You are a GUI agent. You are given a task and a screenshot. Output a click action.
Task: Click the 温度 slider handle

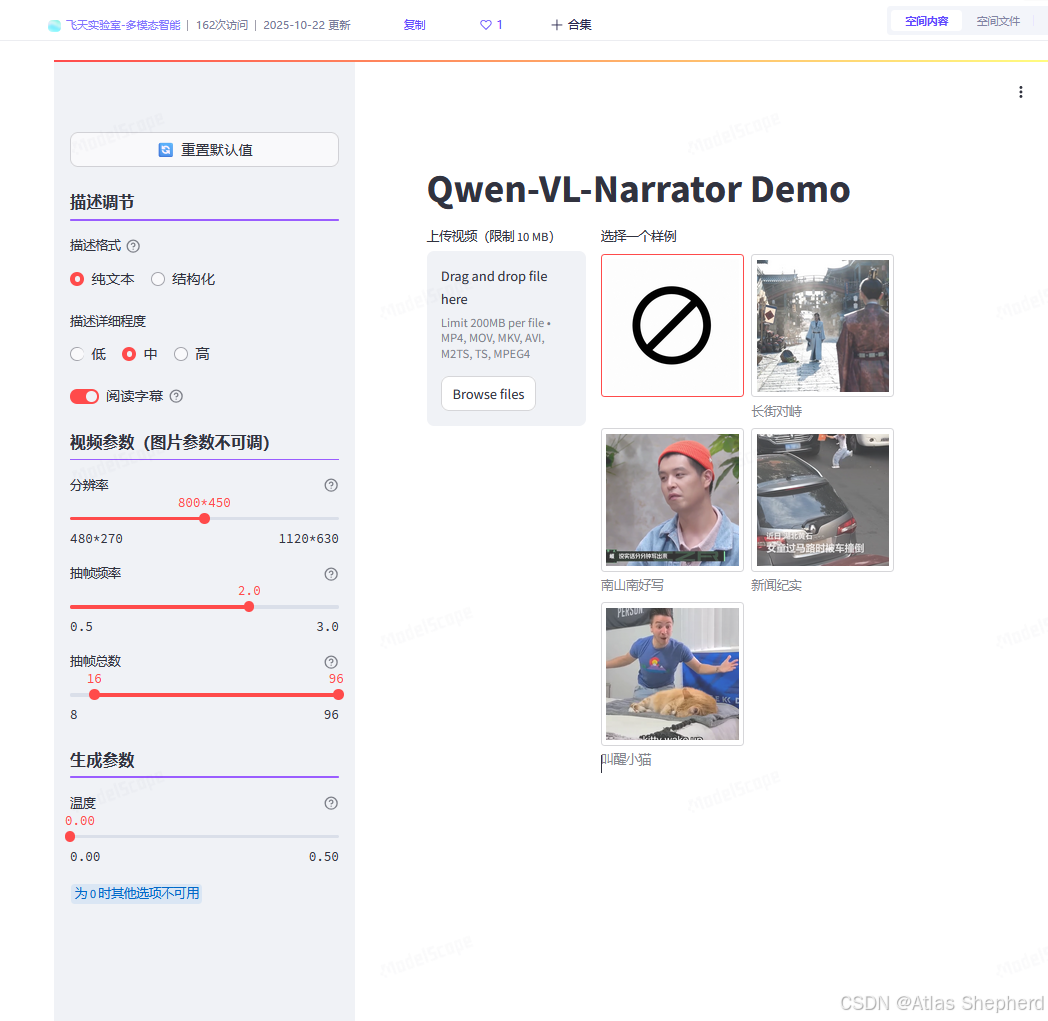tap(70, 837)
